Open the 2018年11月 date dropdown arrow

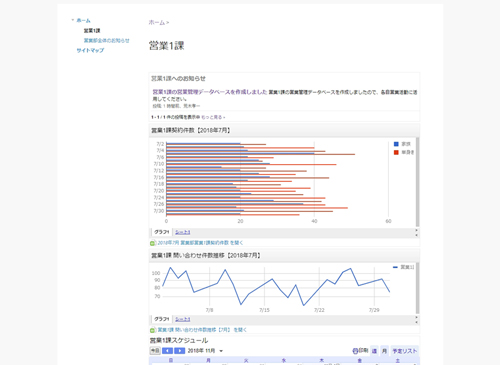[221, 351]
